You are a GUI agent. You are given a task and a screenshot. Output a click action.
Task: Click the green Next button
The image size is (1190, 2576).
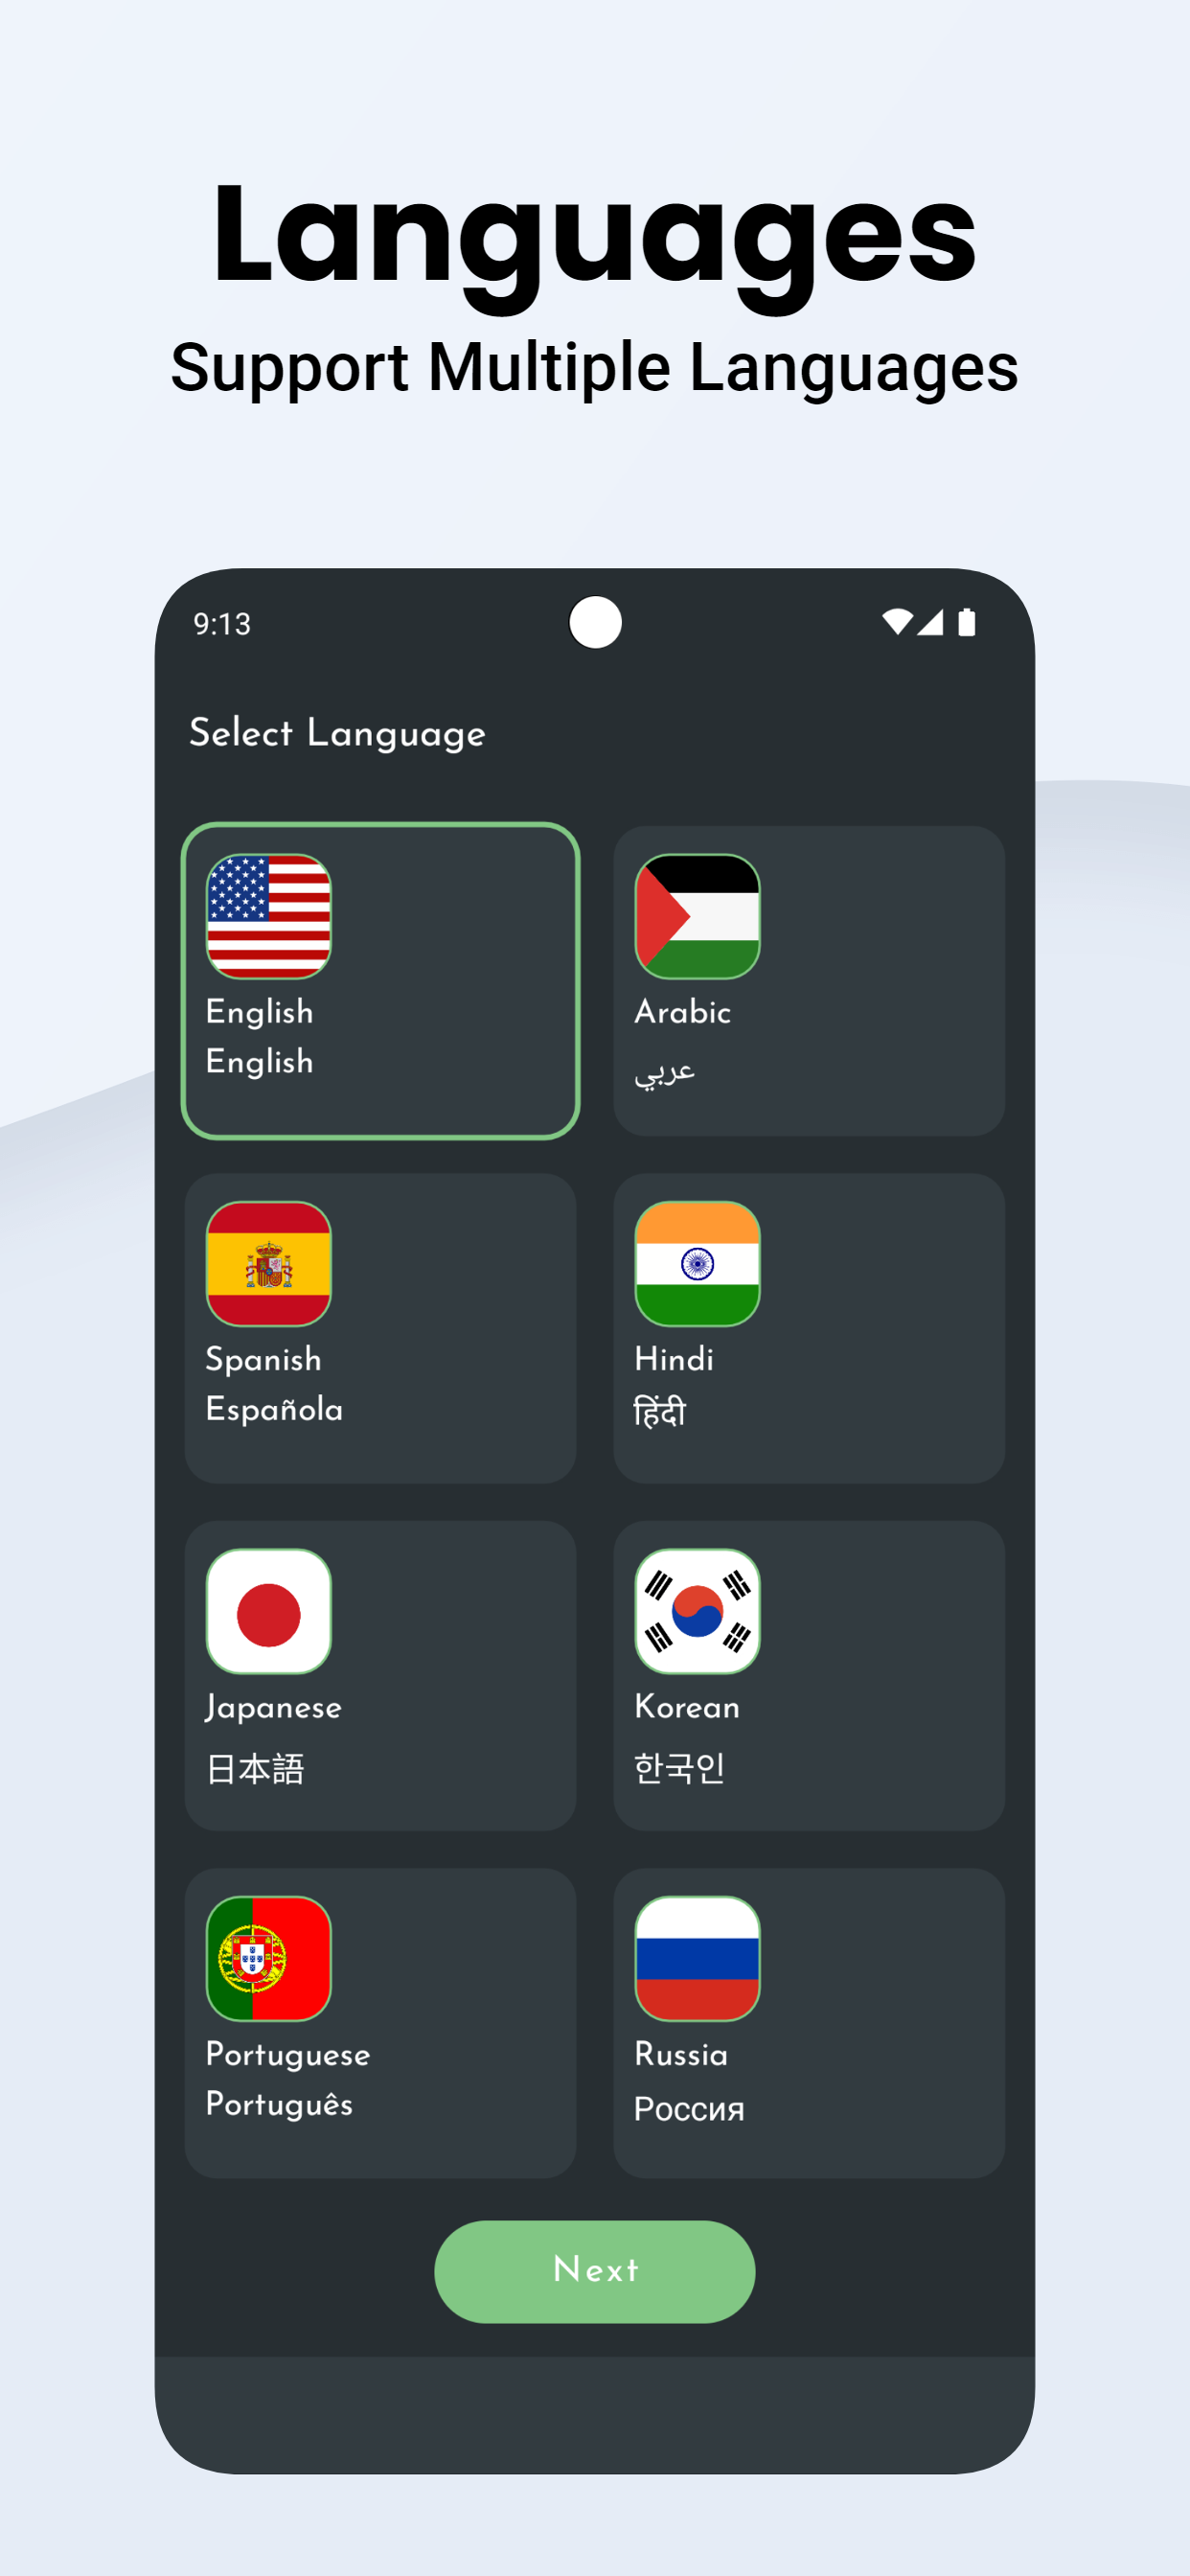tap(595, 2271)
